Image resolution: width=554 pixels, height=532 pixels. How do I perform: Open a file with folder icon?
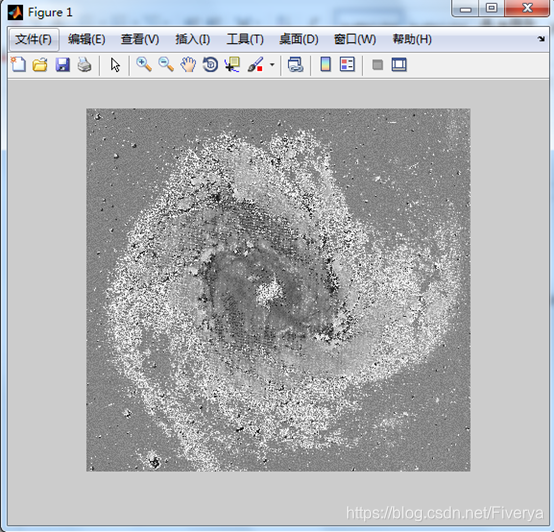tap(40, 65)
